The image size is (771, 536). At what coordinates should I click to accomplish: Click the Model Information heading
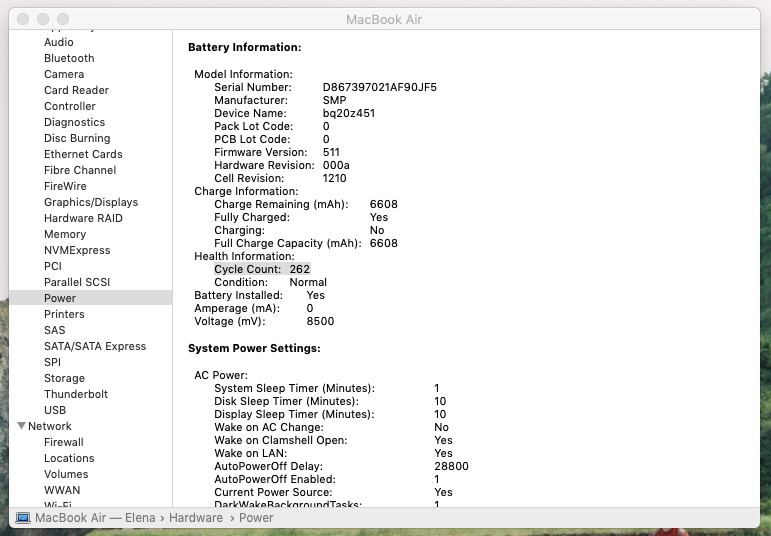tap(243, 74)
